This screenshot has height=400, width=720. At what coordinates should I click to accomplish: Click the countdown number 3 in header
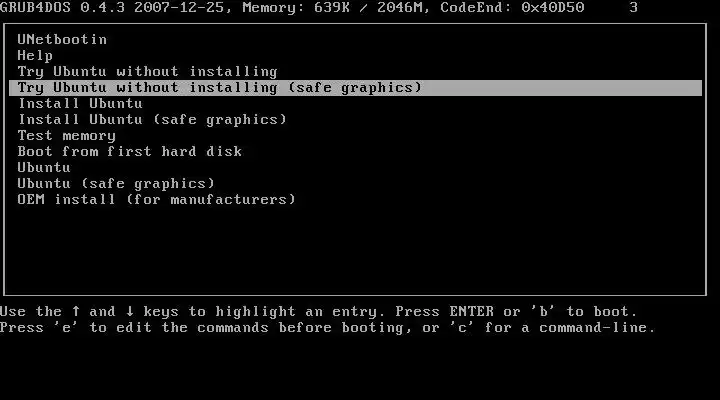click(x=634, y=8)
